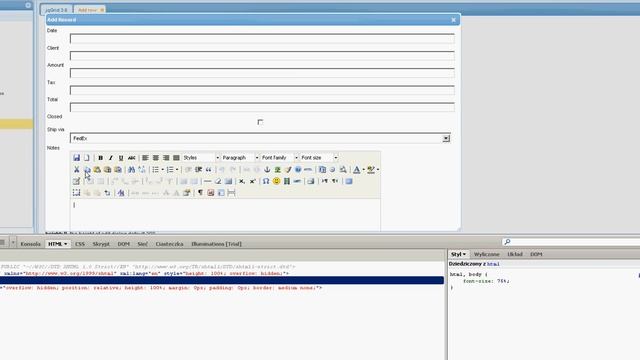Insert an emoticon smiley
This screenshot has width=640, height=360.
click(x=276, y=181)
